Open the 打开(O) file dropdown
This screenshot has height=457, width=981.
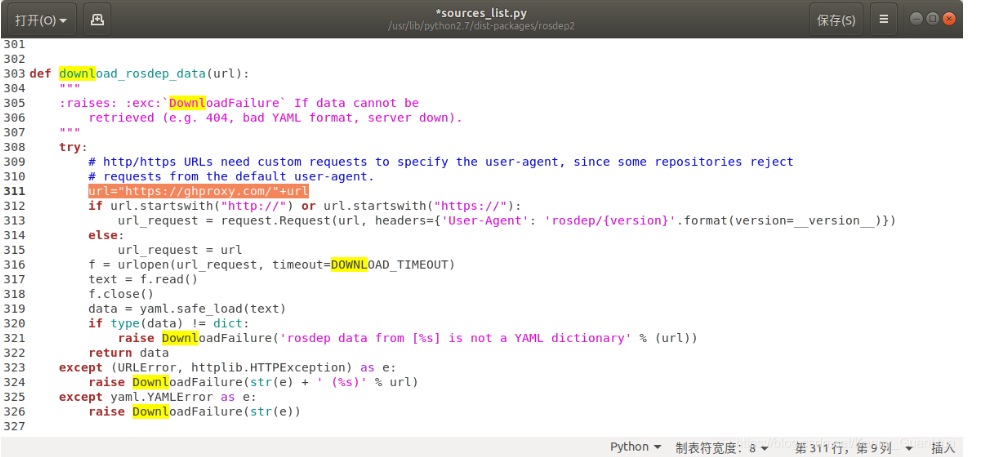pos(41,19)
